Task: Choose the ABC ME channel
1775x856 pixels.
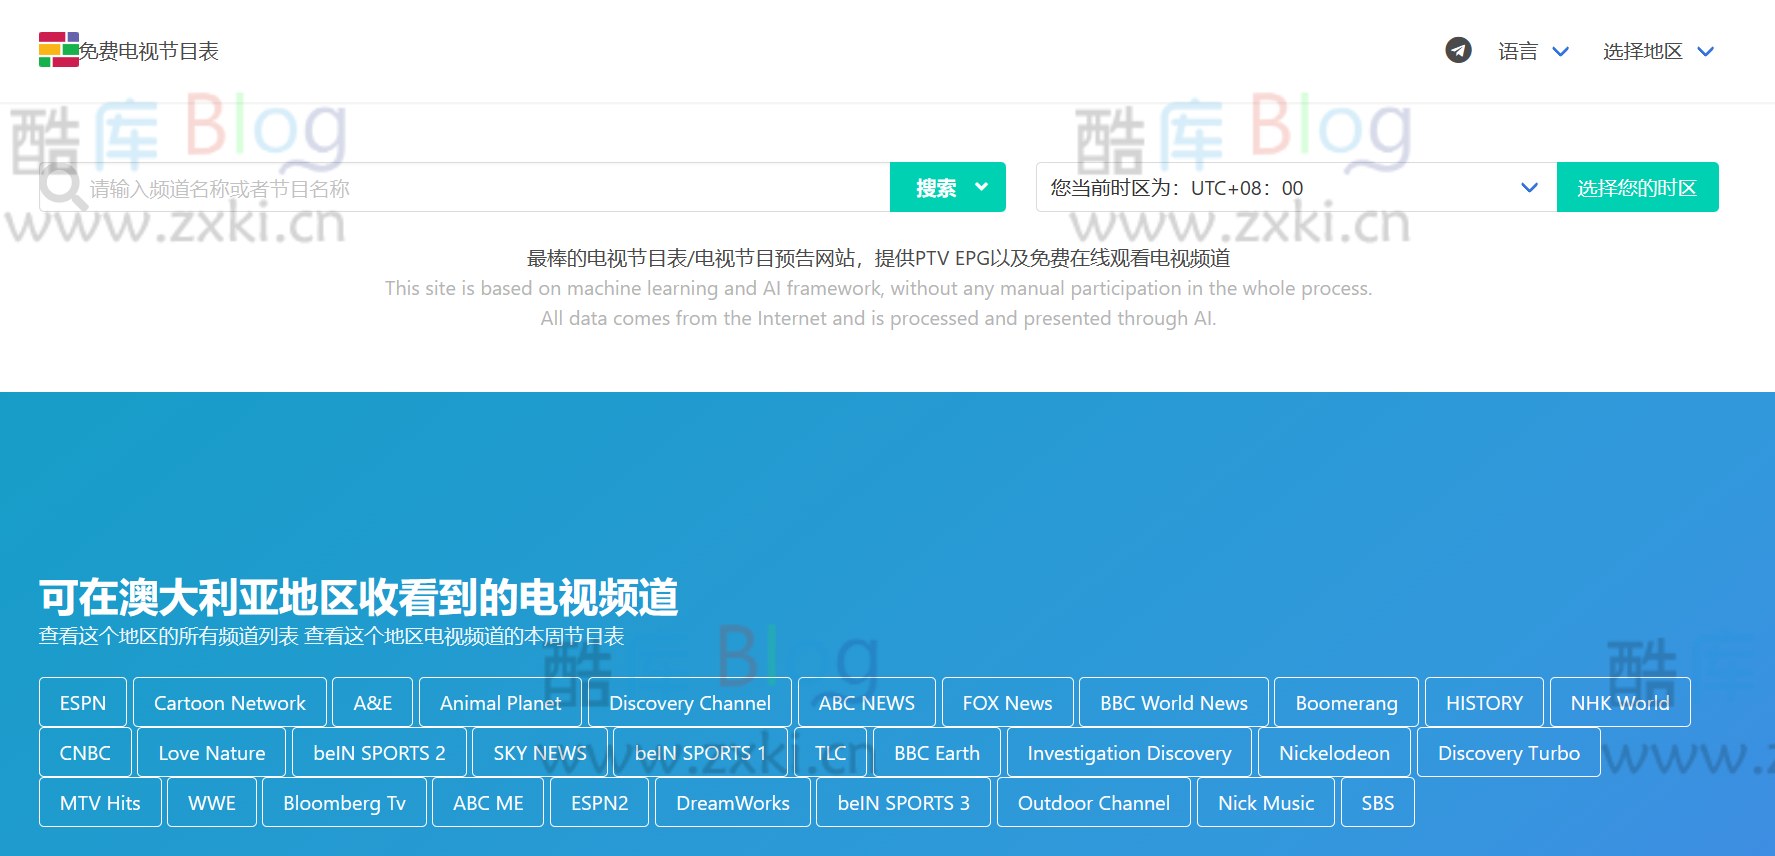Action: 488,802
